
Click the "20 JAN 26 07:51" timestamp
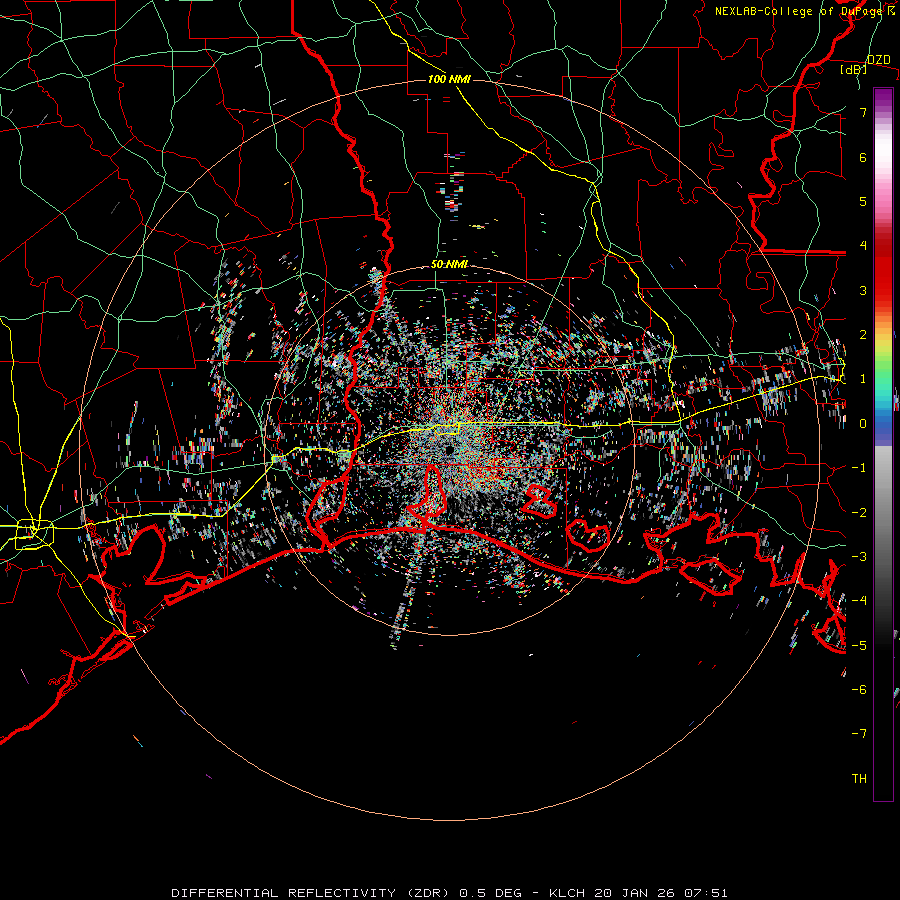[x=661, y=893]
